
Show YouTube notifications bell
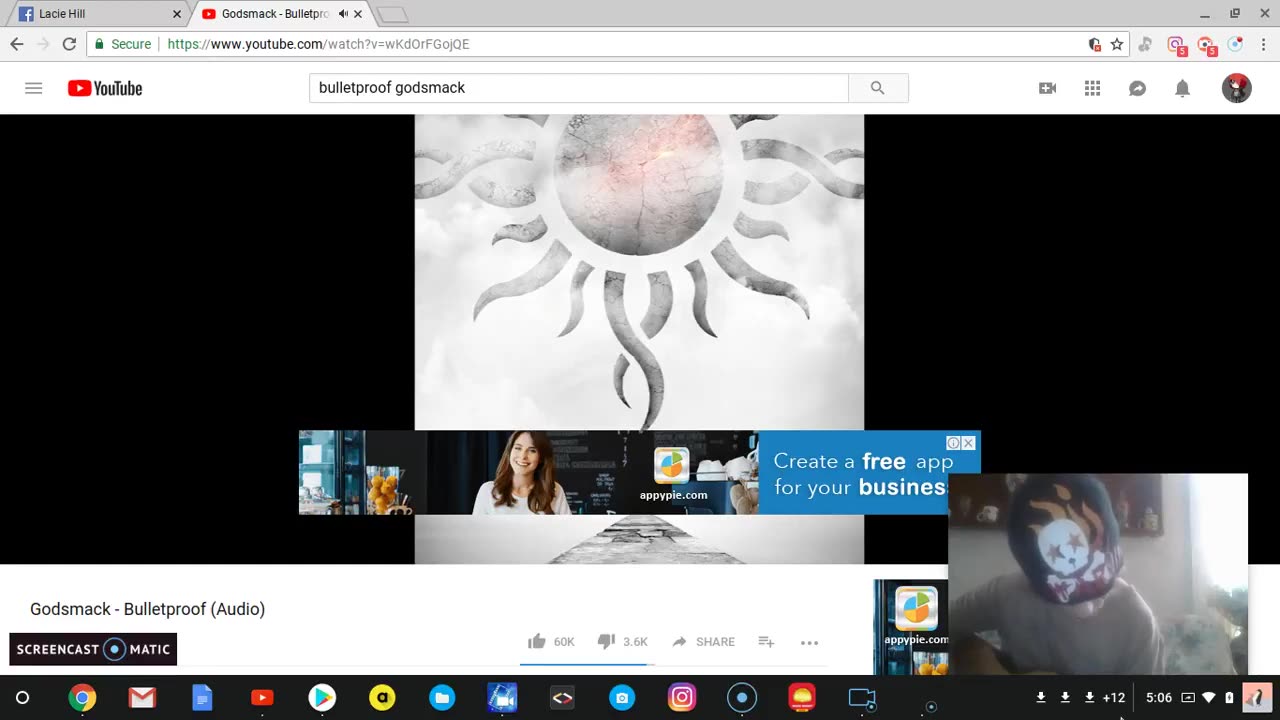[1182, 88]
